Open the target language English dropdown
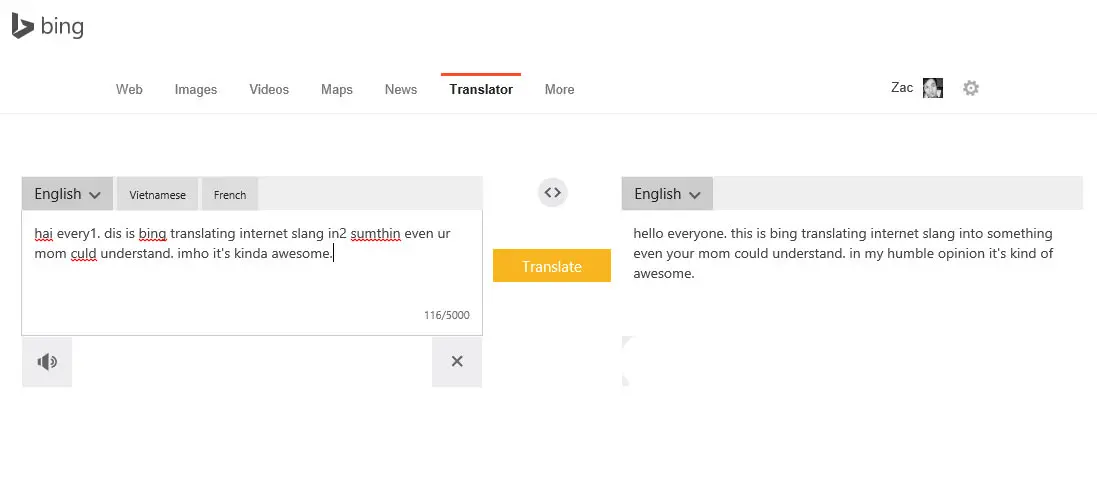The width and height of the screenshot is (1097, 502). coord(667,194)
